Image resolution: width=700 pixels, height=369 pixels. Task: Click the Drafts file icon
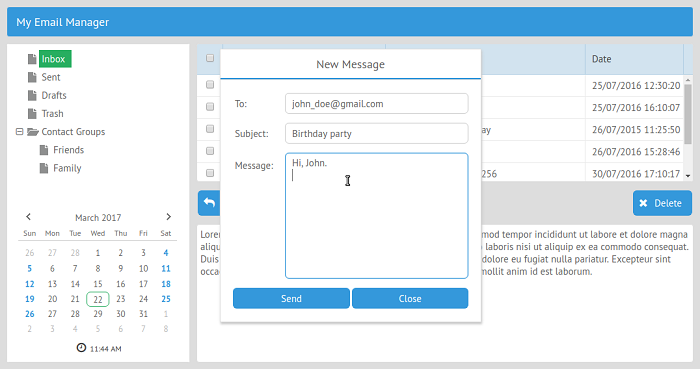[32, 95]
